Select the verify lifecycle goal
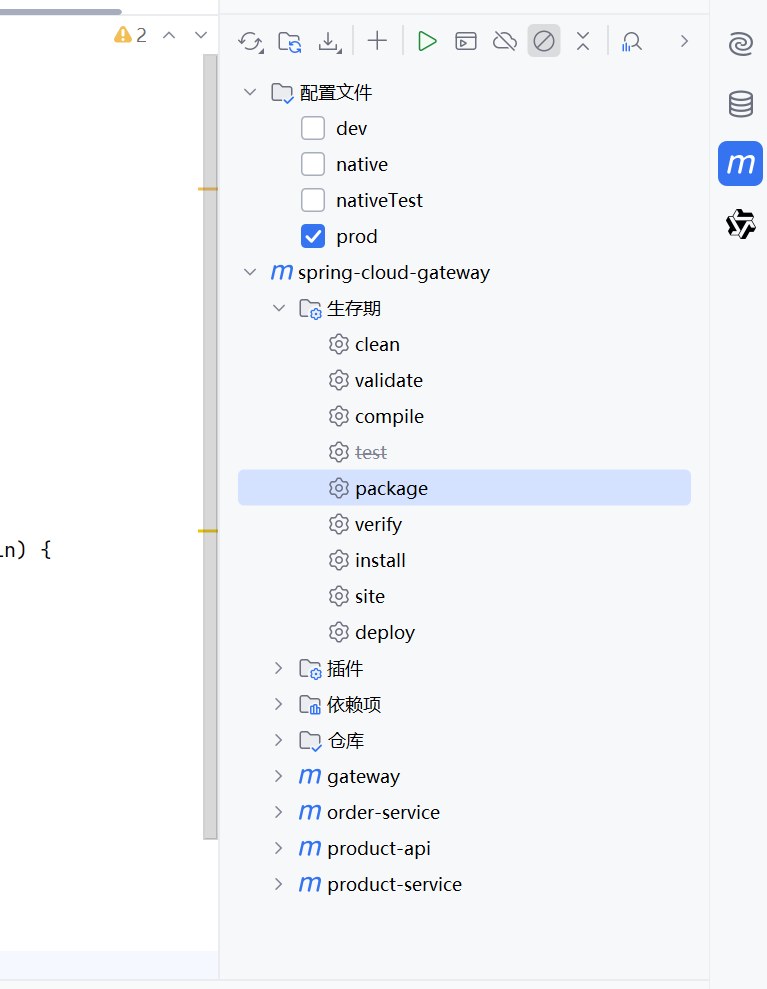The height and width of the screenshot is (989, 767). (x=464, y=524)
